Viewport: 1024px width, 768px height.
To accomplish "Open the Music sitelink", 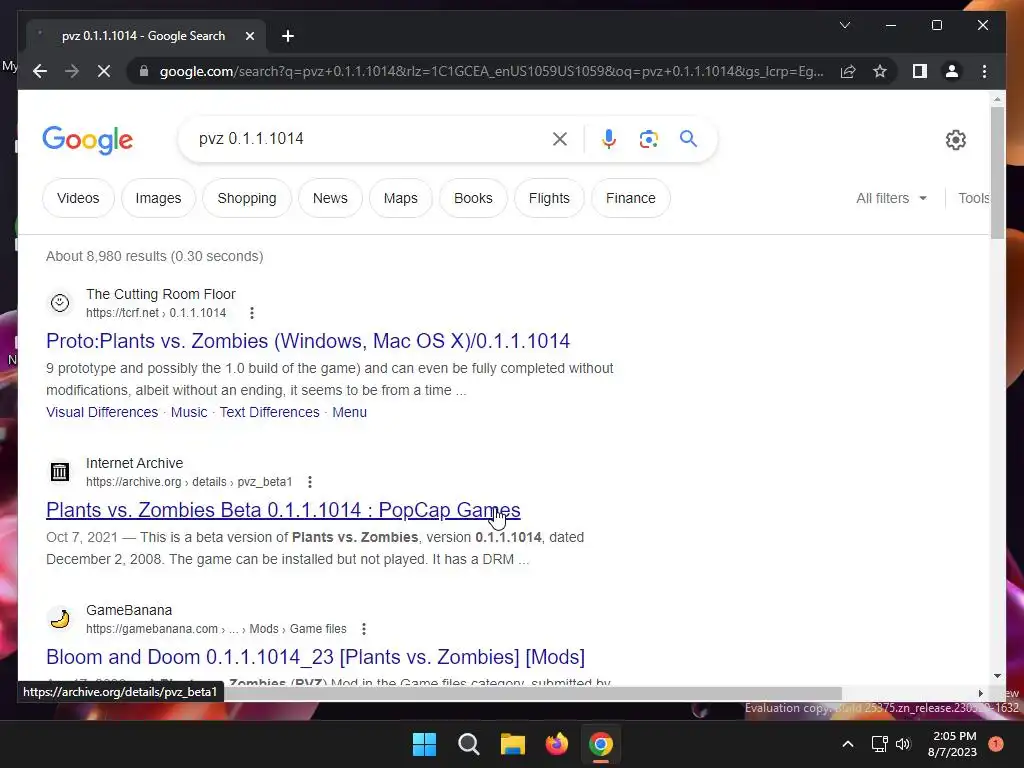I will (189, 412).
